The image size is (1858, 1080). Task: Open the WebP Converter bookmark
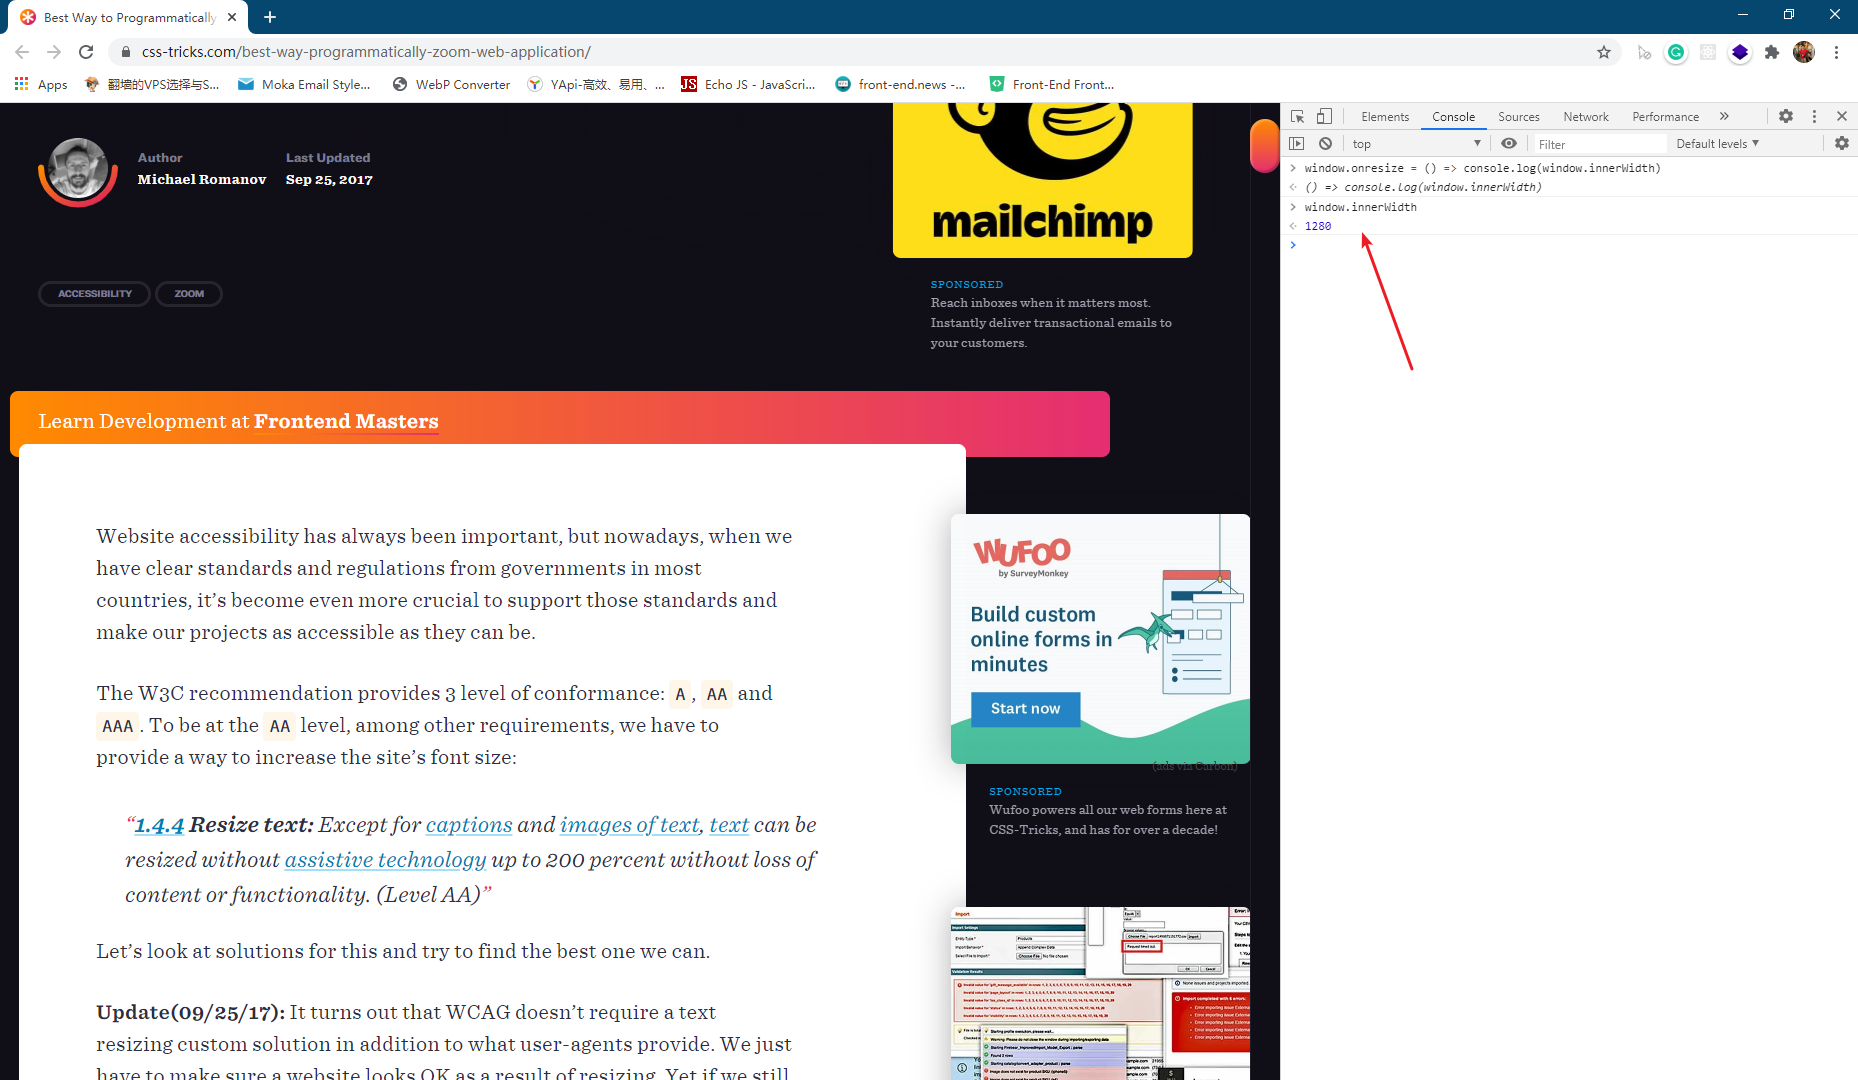[451, 84]
